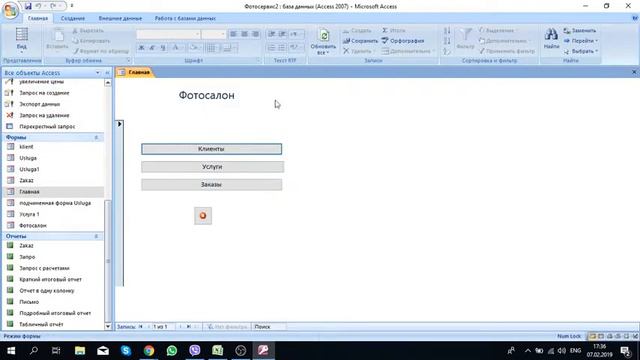
Task: Open Windows Start menu
Action: [x=11, y=351]
